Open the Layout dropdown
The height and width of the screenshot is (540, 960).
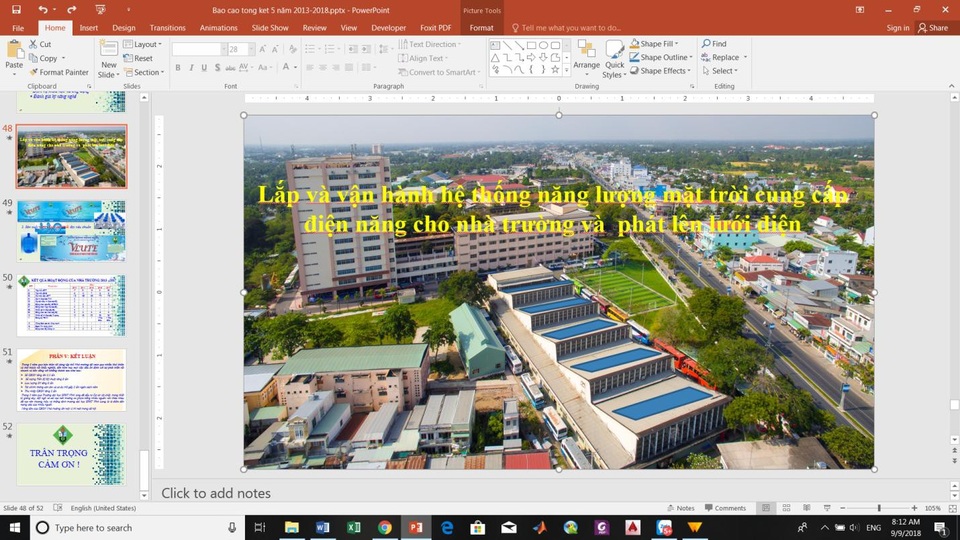click(147, 44)
